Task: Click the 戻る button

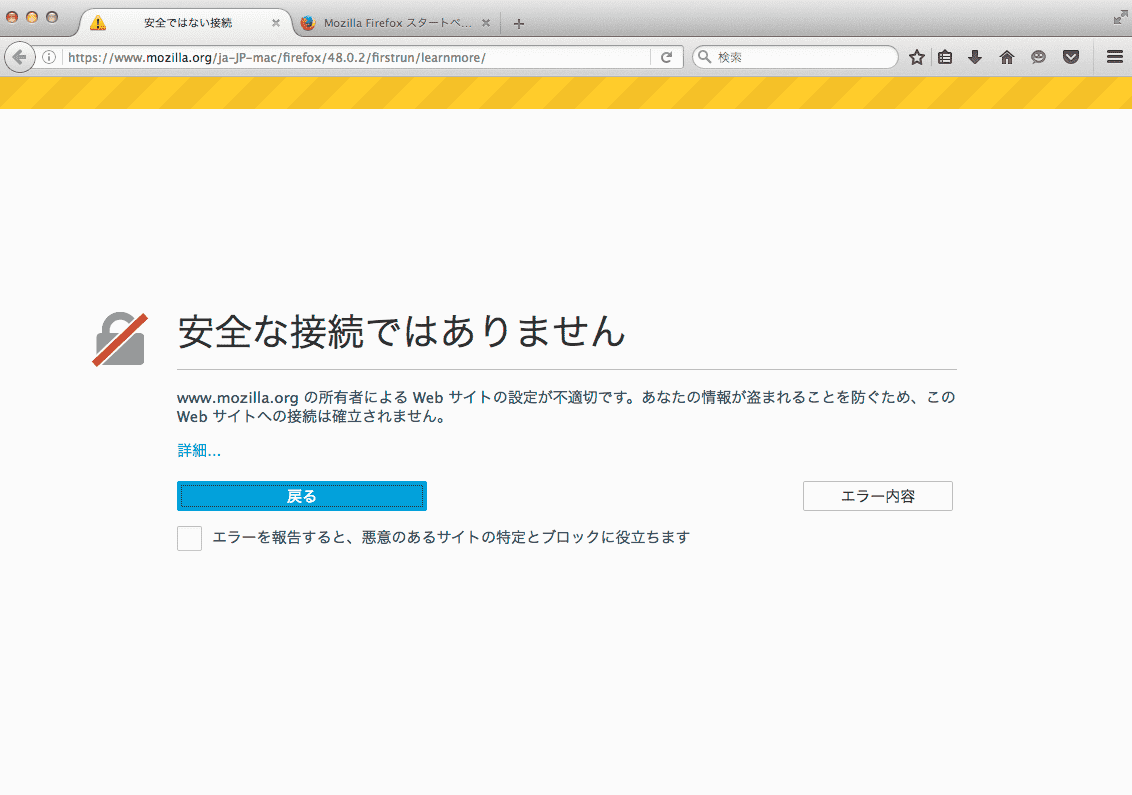Action: tap(302, 496)
